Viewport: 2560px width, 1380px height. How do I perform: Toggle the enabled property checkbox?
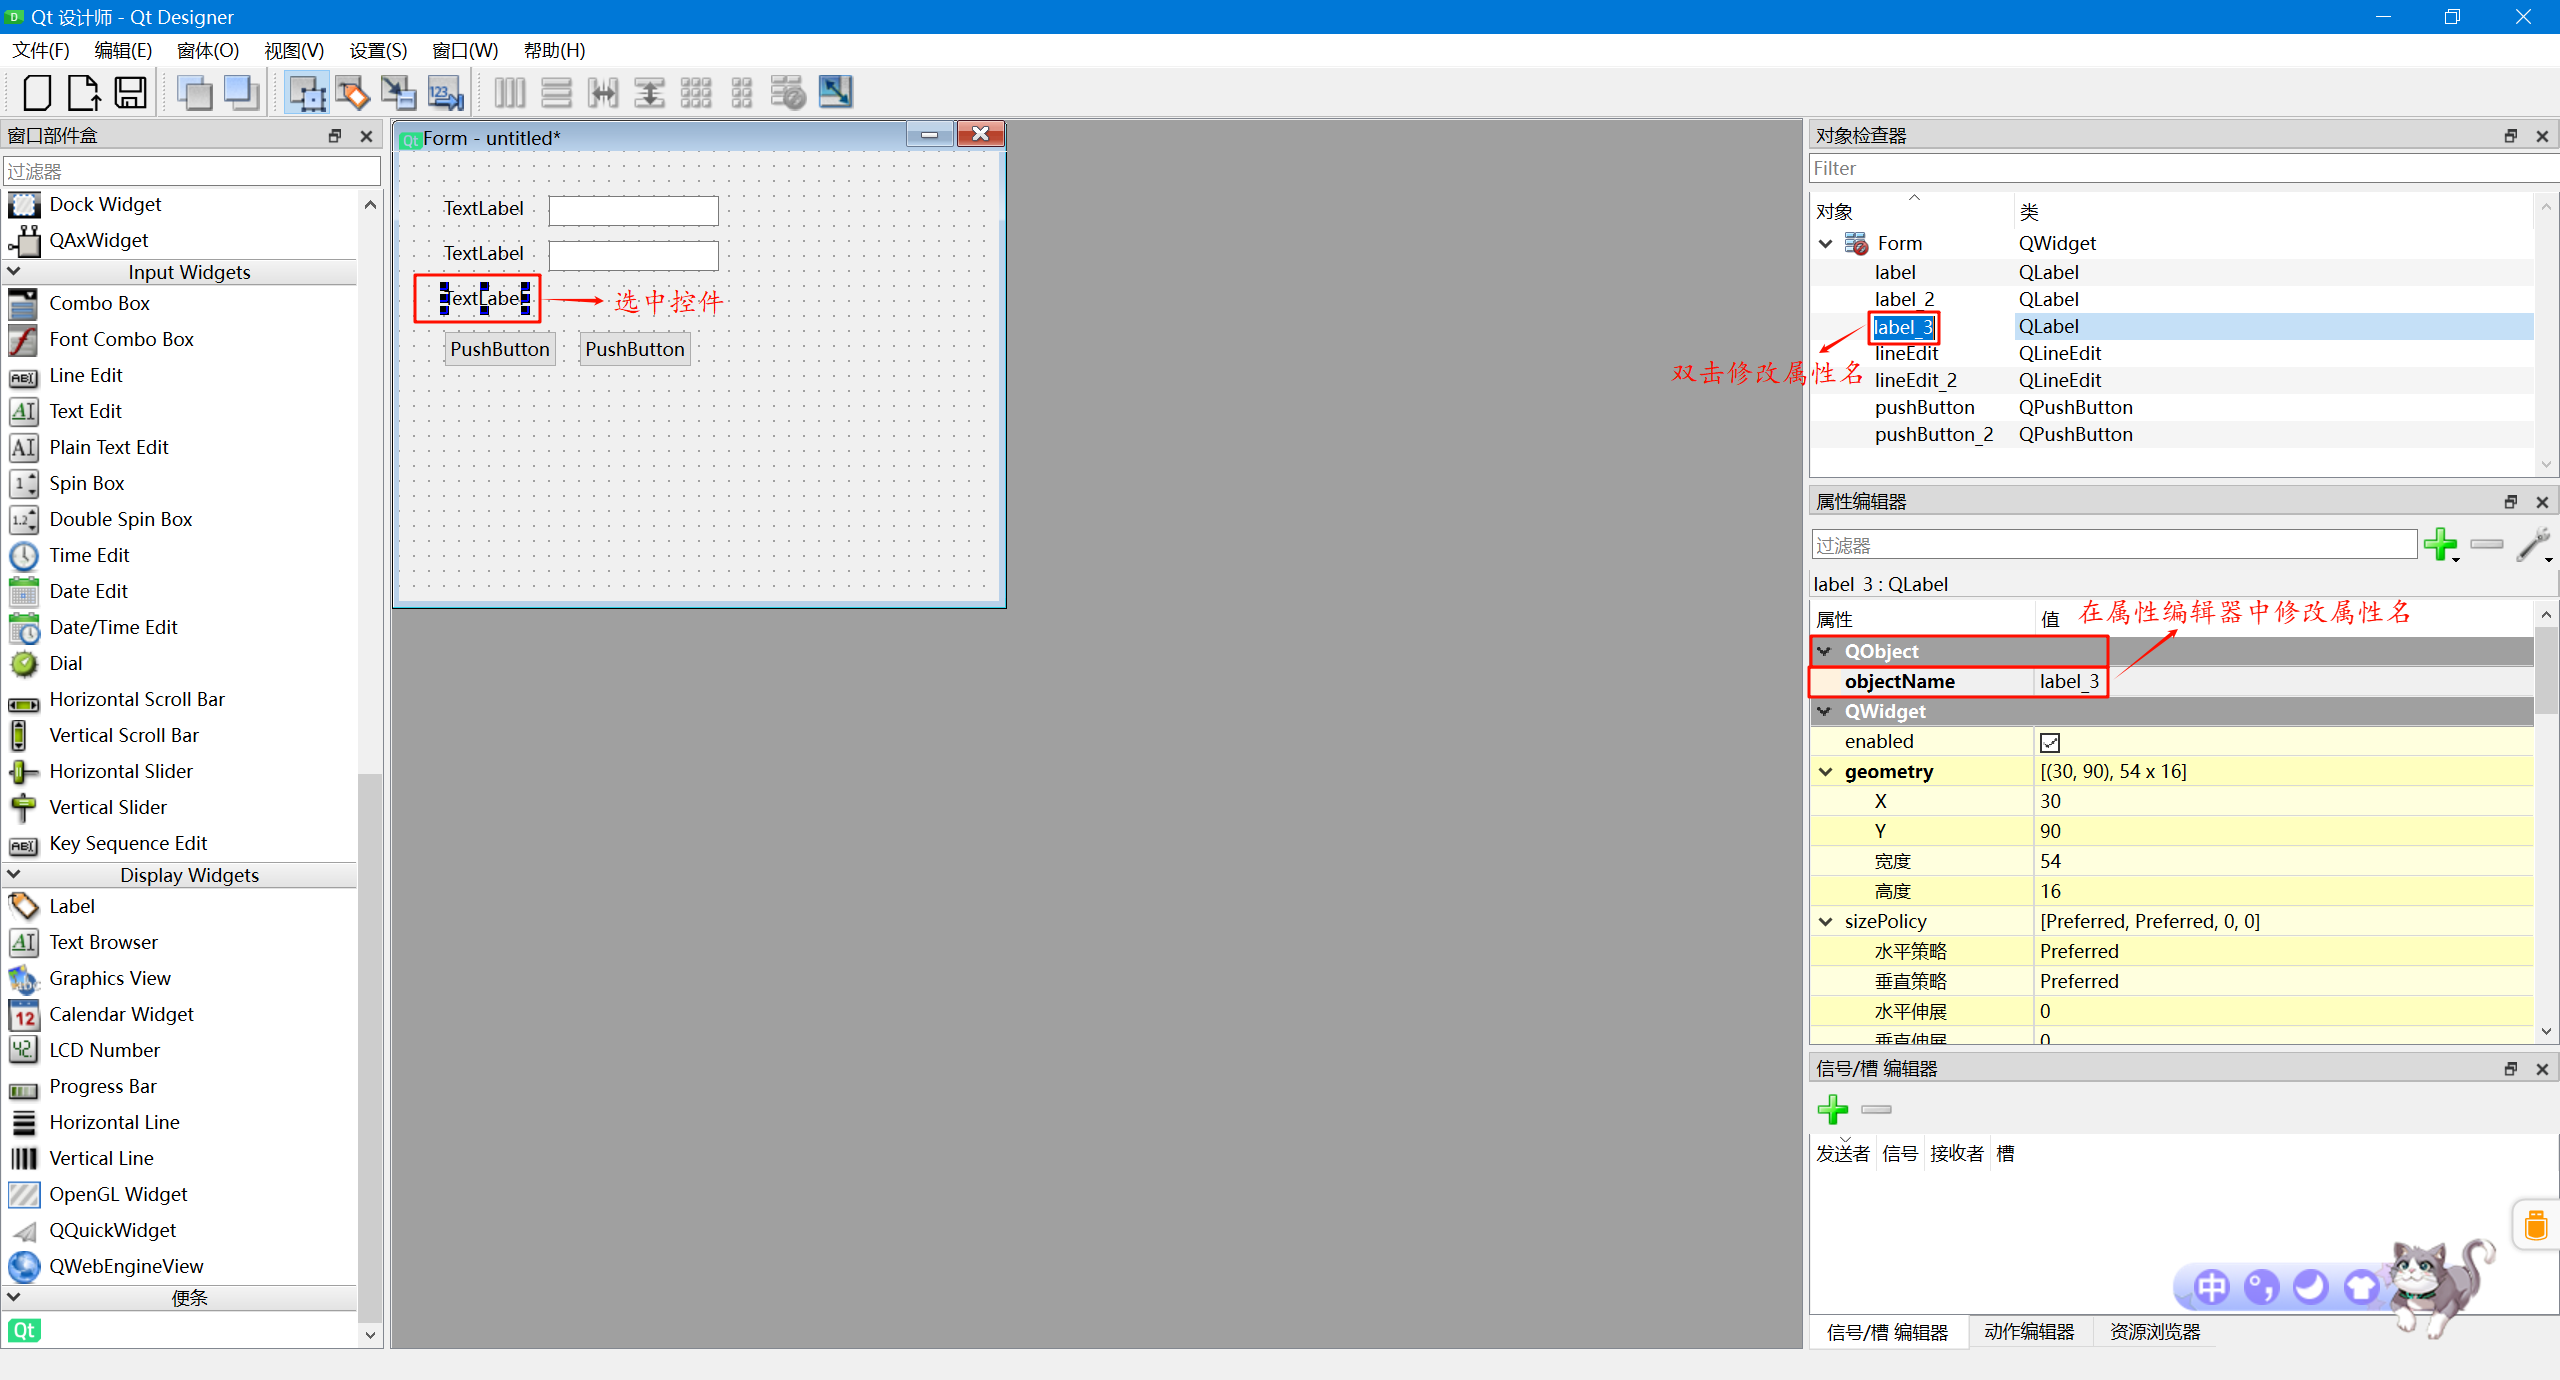(2050, 742)
